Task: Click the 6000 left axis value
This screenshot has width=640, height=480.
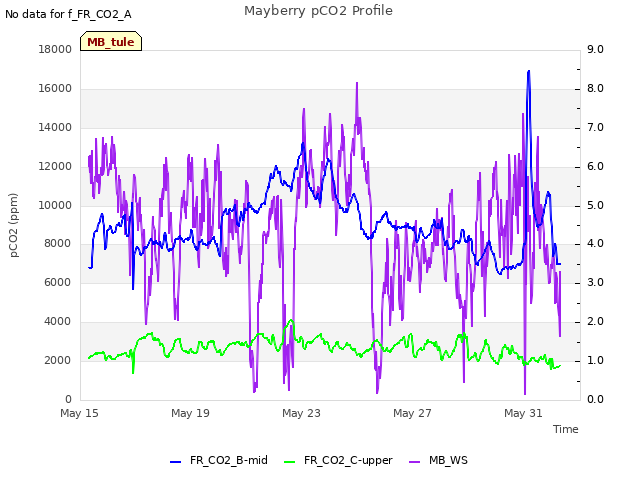Action: pyautogui.click(x=58, y=282)
